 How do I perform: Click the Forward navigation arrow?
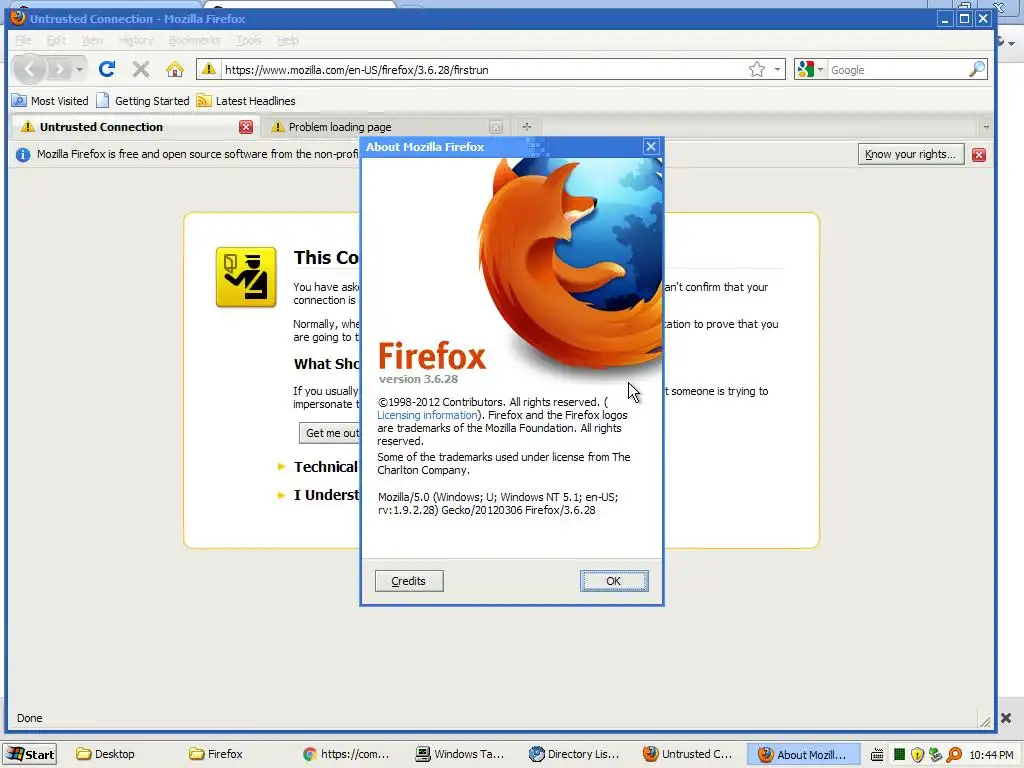click(59, 69)
